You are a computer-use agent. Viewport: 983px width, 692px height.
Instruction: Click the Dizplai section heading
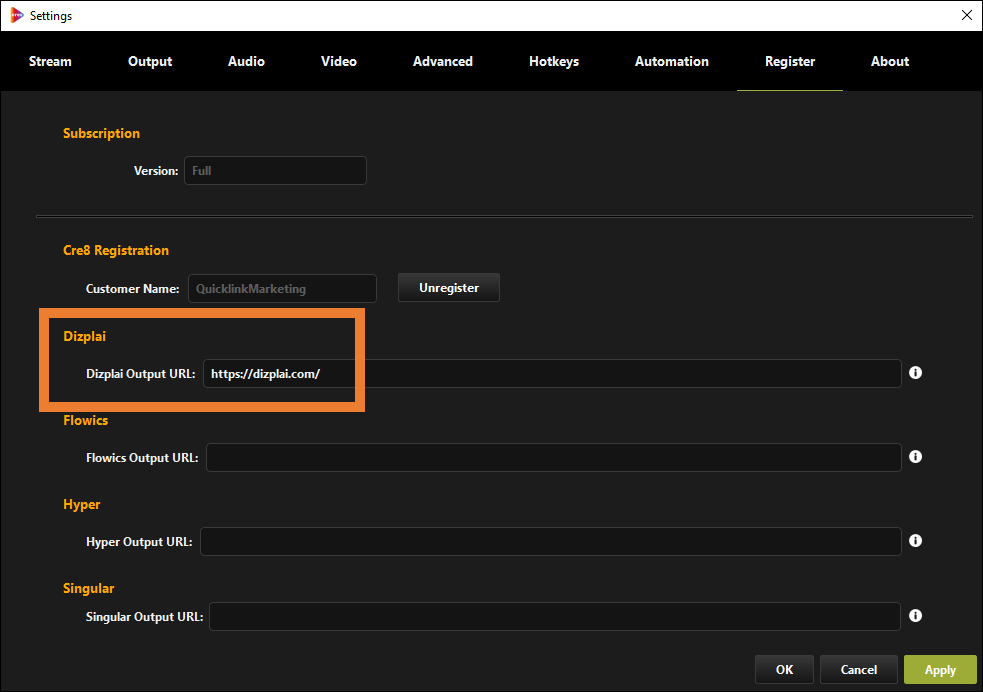(85, 337)
